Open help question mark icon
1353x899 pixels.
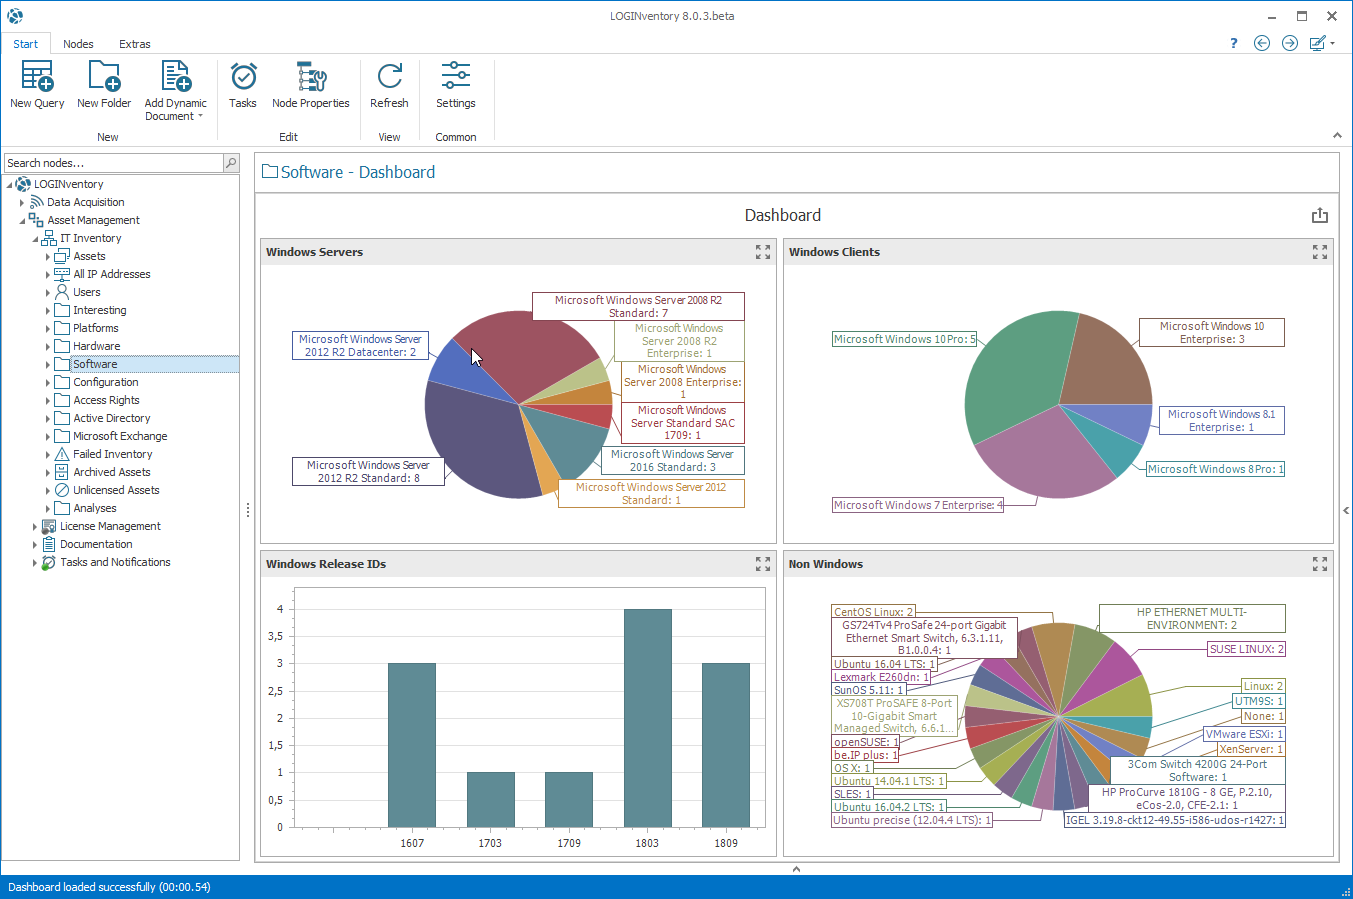pyautogui.click(x=1234, y=43)
